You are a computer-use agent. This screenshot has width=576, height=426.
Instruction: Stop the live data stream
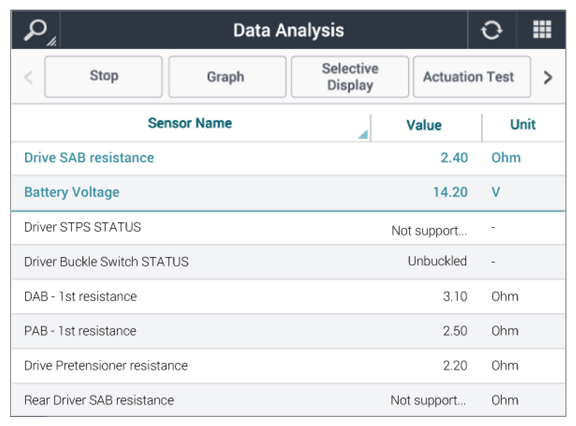pos(103,77)
